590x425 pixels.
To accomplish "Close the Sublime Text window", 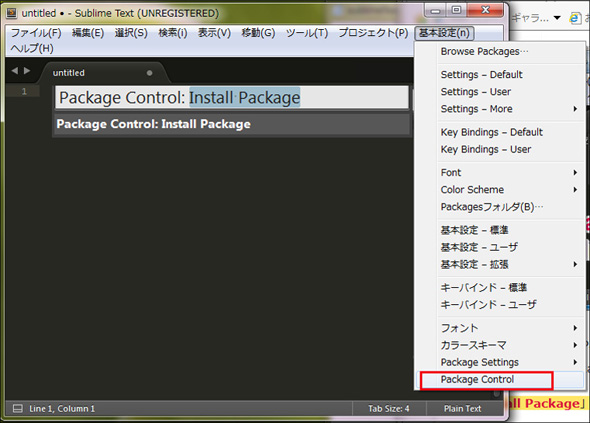I will (x=485, y=10).
